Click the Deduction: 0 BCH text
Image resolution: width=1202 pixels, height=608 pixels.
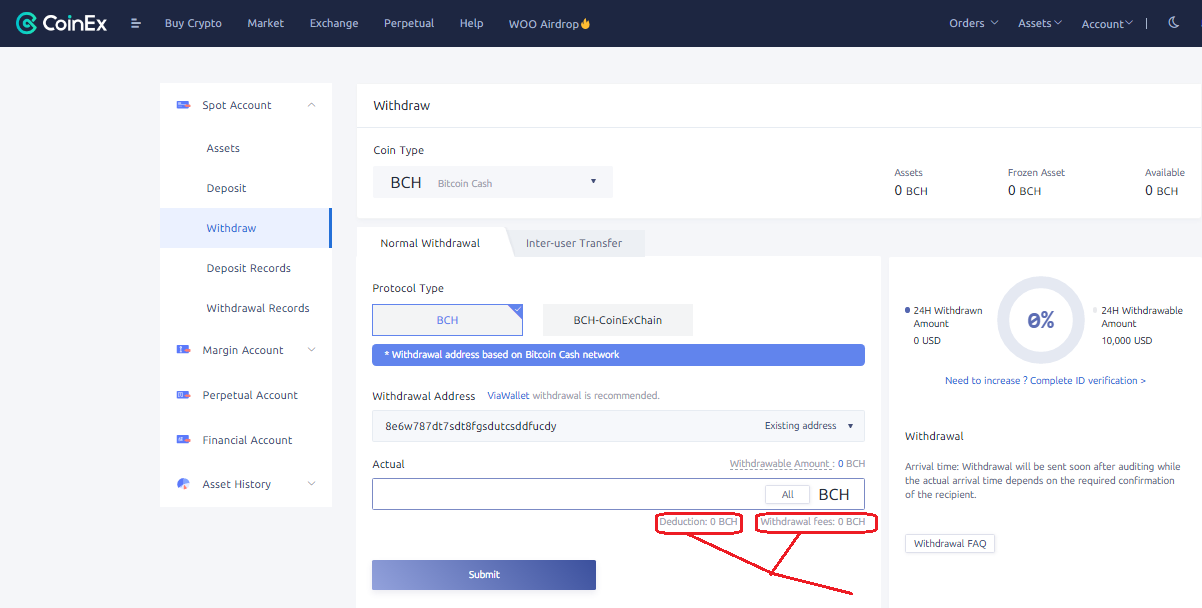coord(698,522)
